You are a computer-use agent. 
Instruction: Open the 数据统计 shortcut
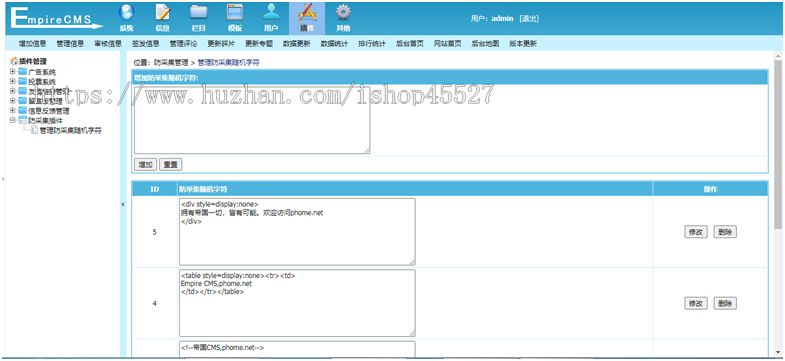point(334,44)
